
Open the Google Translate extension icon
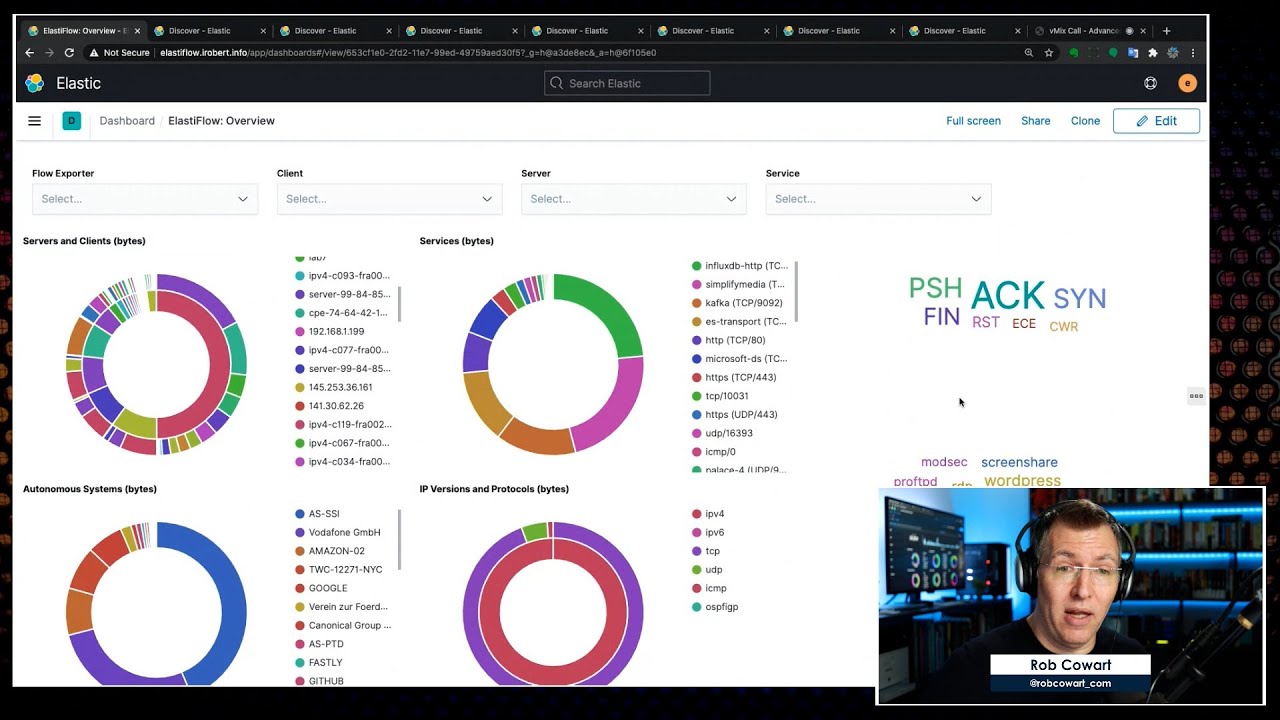click(x=1133, y=53)
